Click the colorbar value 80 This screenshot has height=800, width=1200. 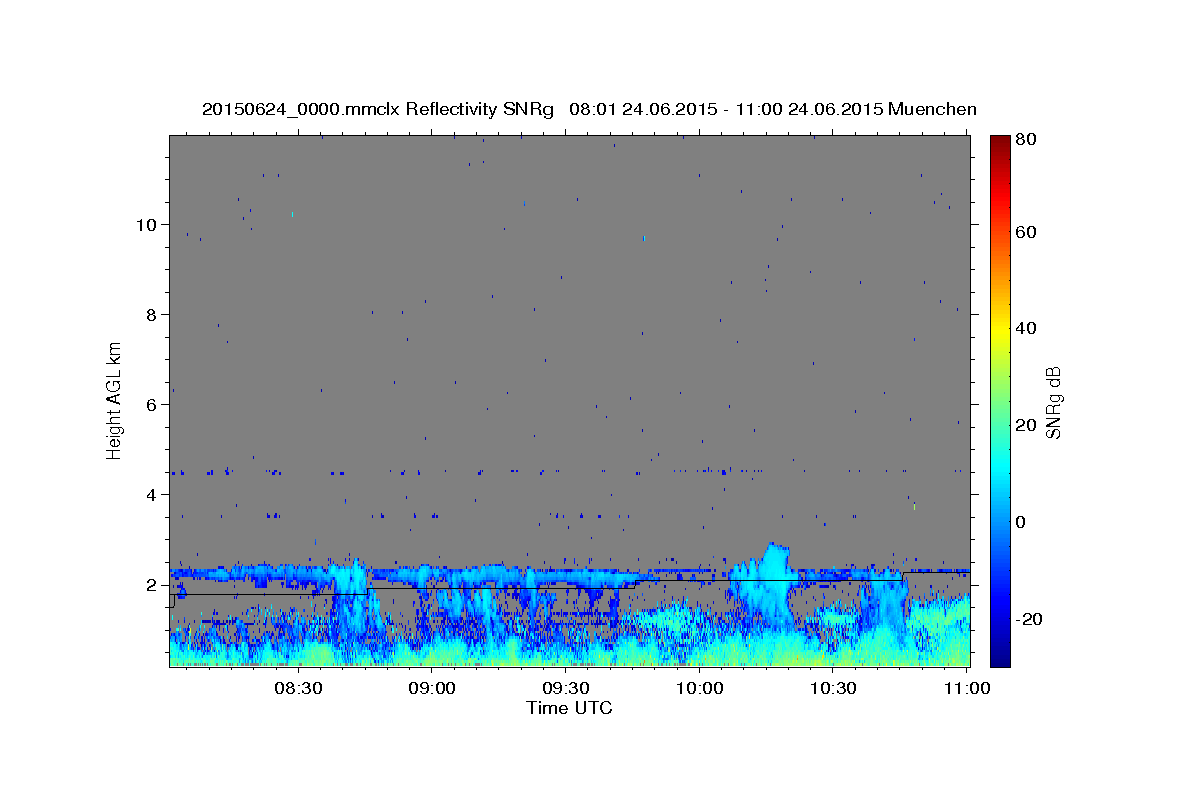[1025, 140]
